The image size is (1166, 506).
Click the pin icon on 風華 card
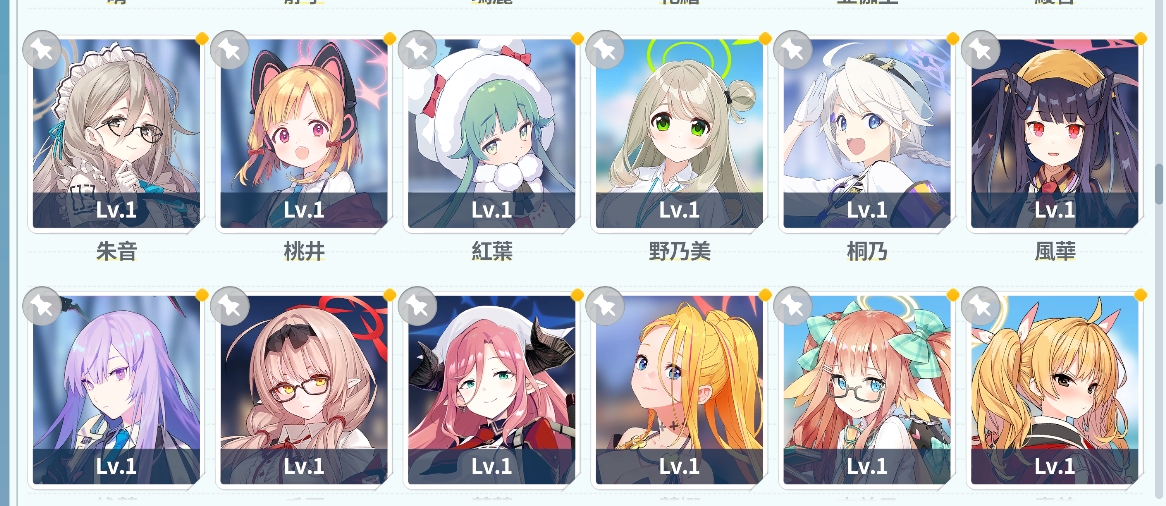click(980, 50)
